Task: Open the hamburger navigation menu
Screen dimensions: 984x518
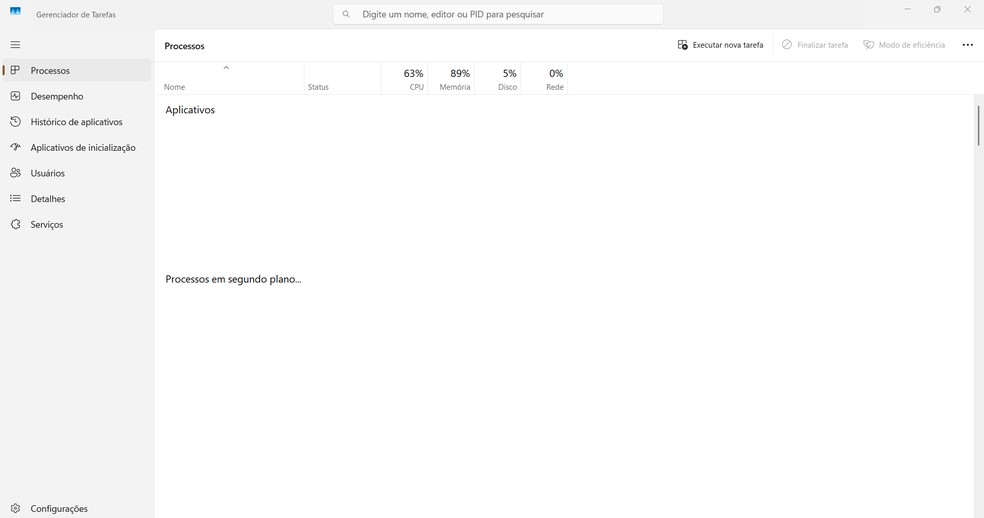Action: (15, 45)
